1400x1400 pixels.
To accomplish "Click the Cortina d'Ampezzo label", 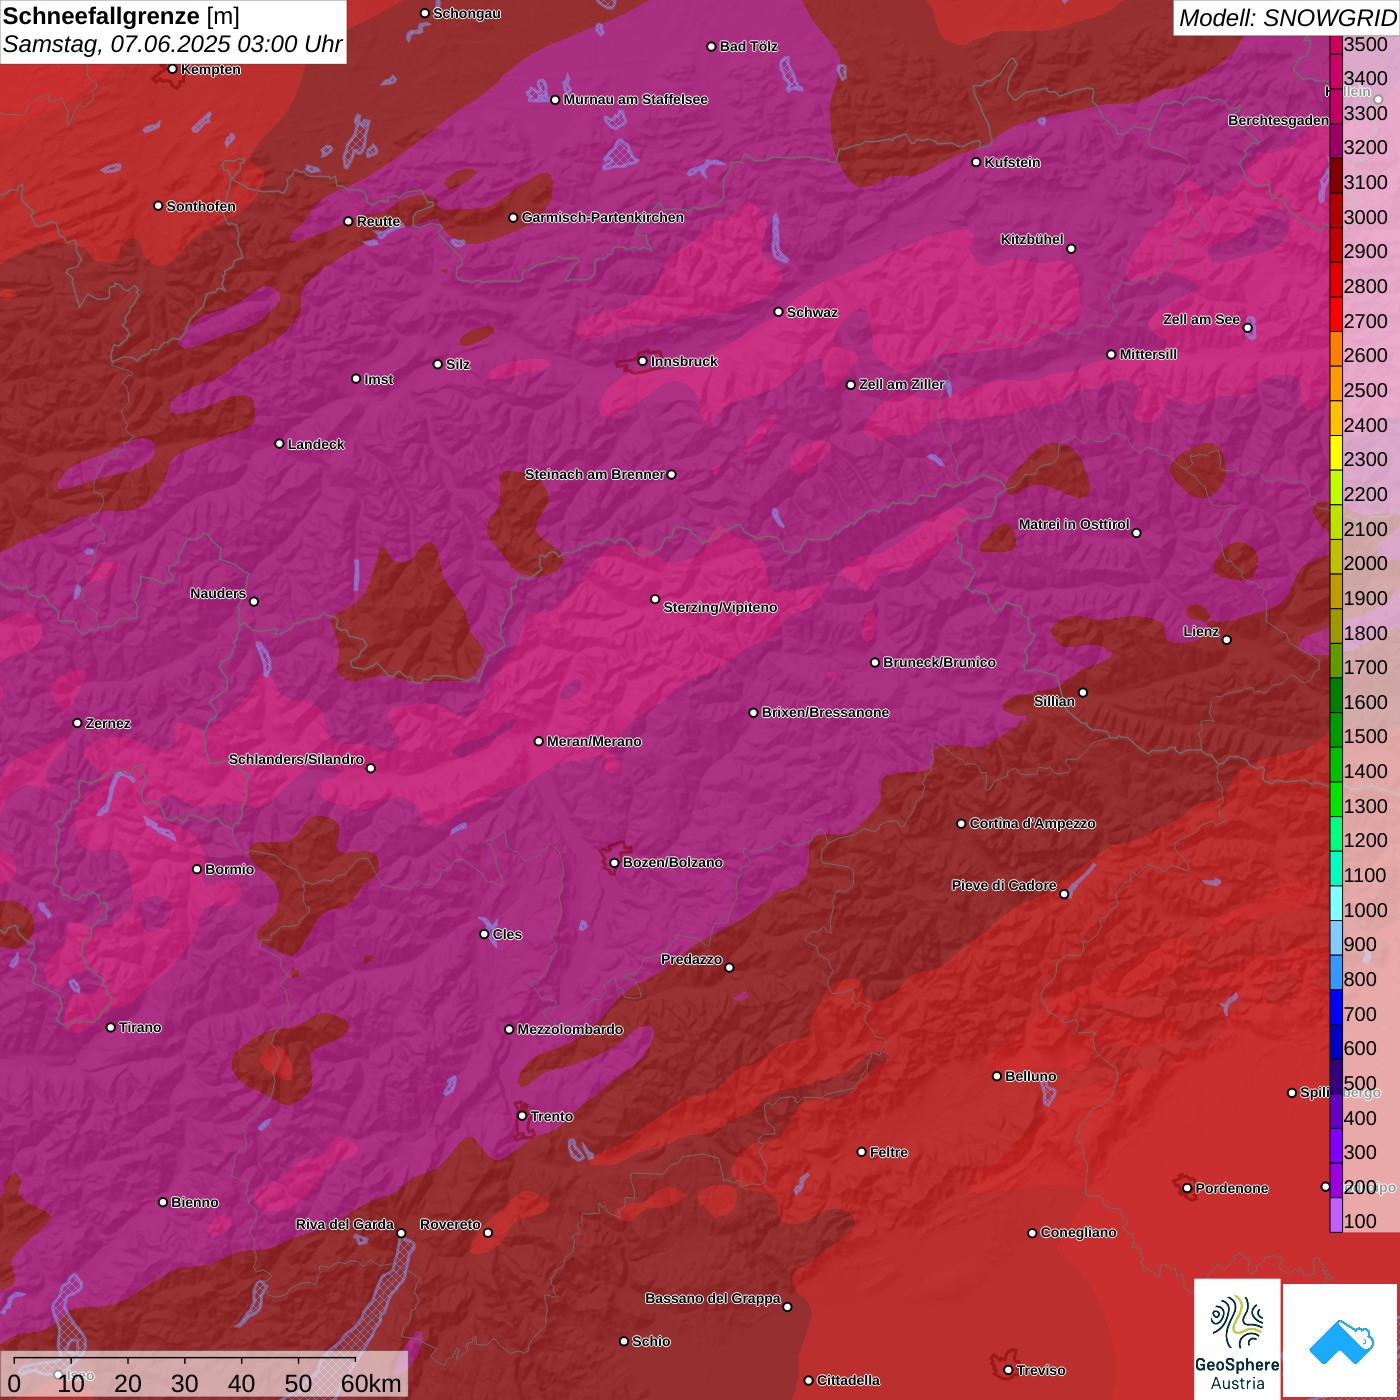I will tap(1032, 823).
